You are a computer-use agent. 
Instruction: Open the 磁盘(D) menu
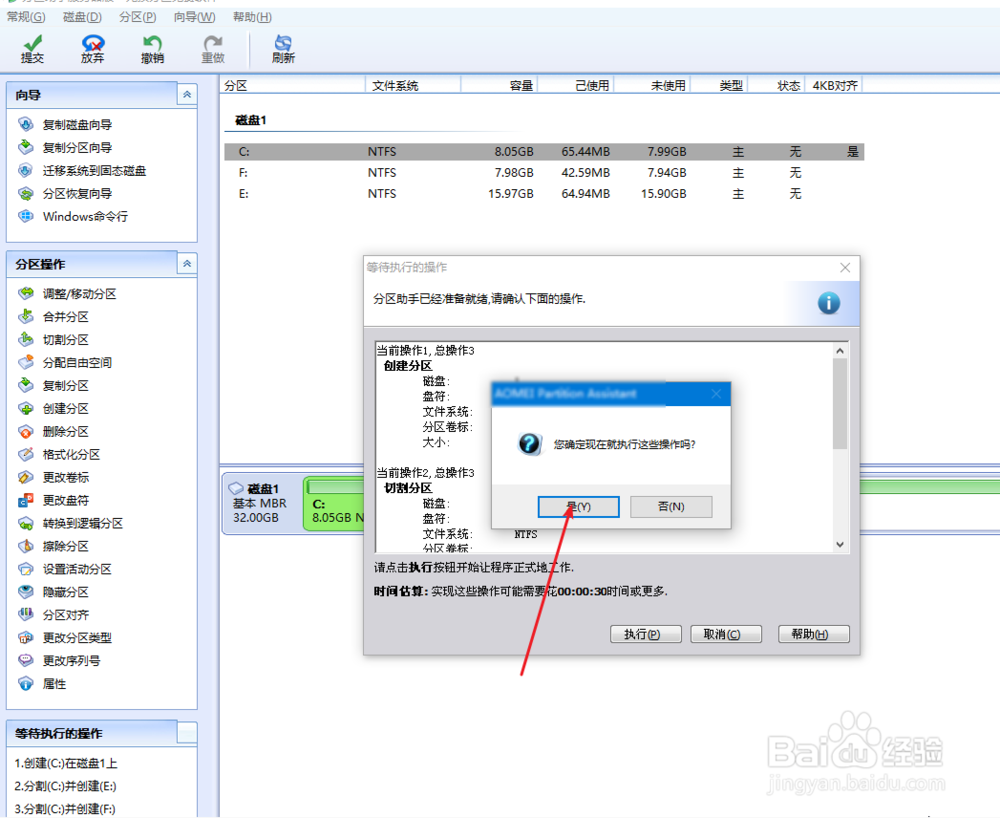click(82, 17)
